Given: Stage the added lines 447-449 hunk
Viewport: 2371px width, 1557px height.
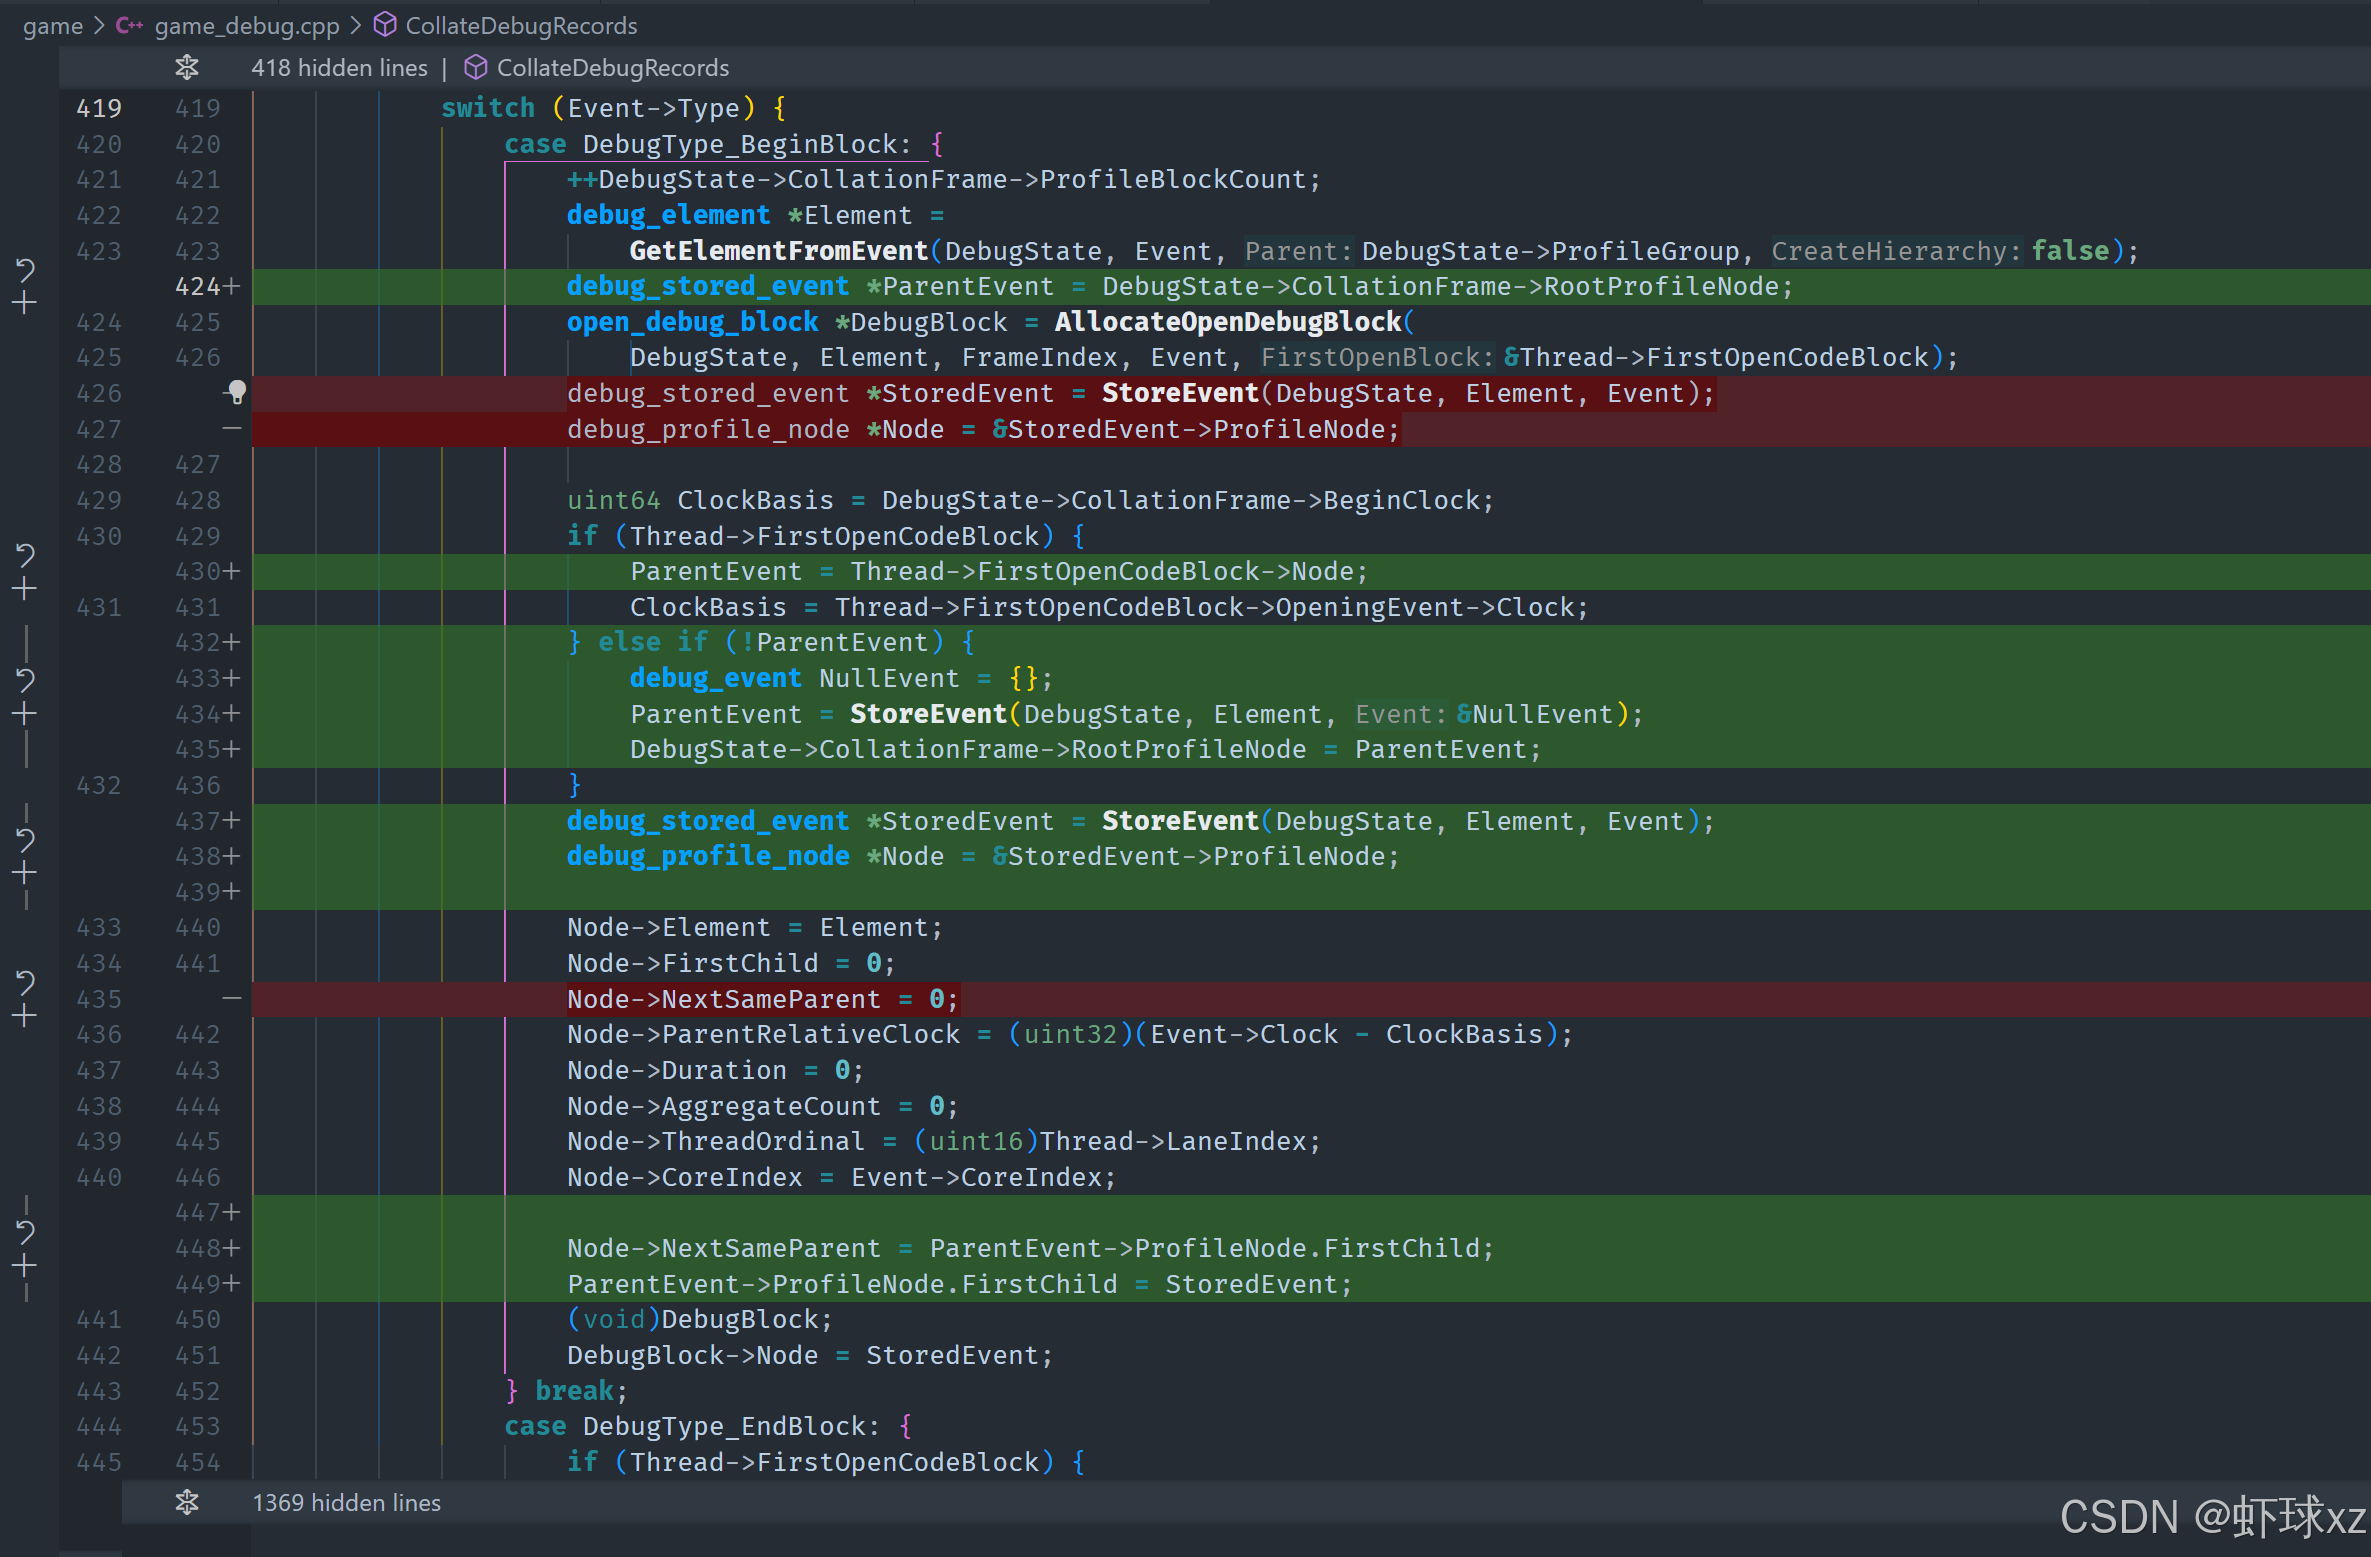Looking at the screenshot, I should pos(25,1266).
